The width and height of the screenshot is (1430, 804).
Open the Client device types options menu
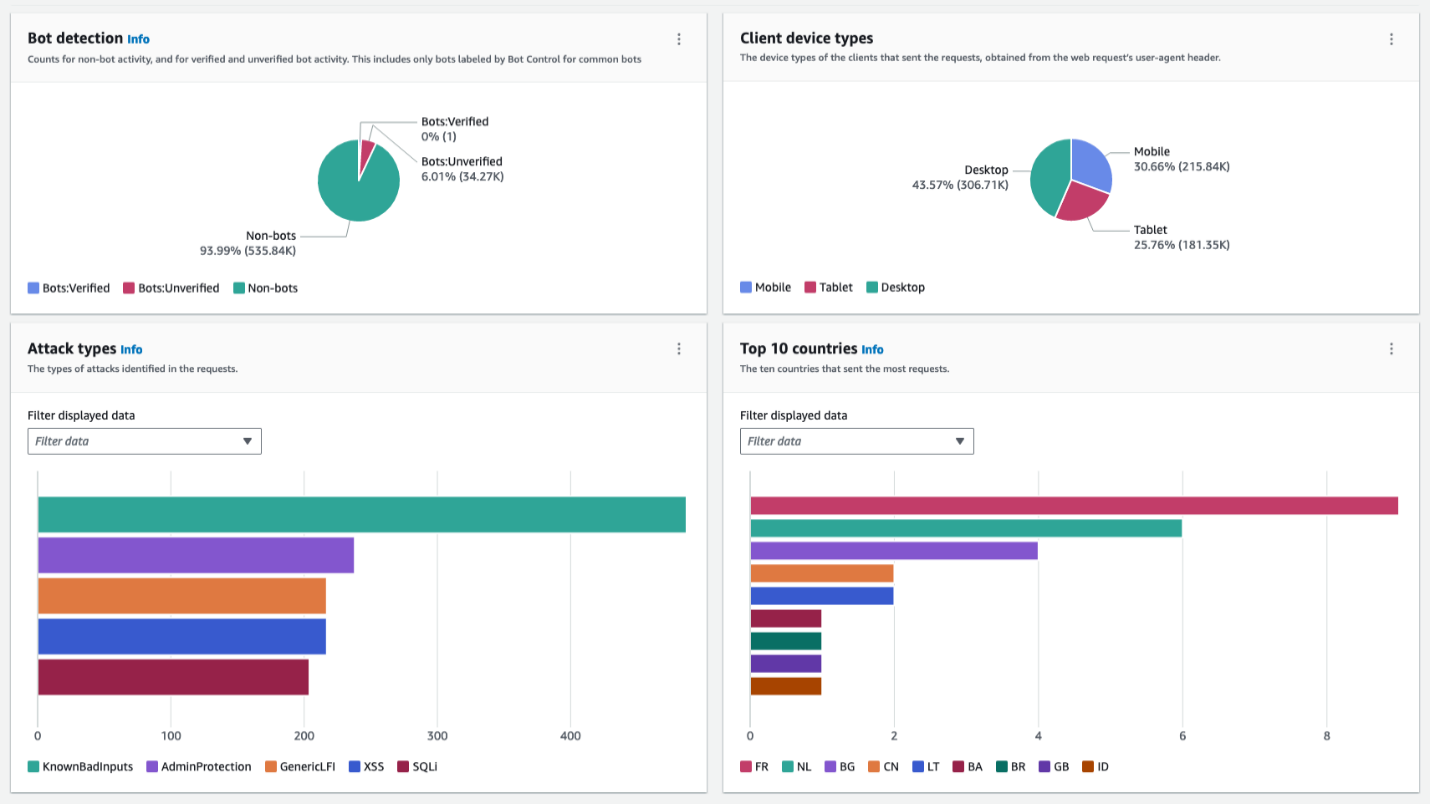click(x=1391, y=38)
